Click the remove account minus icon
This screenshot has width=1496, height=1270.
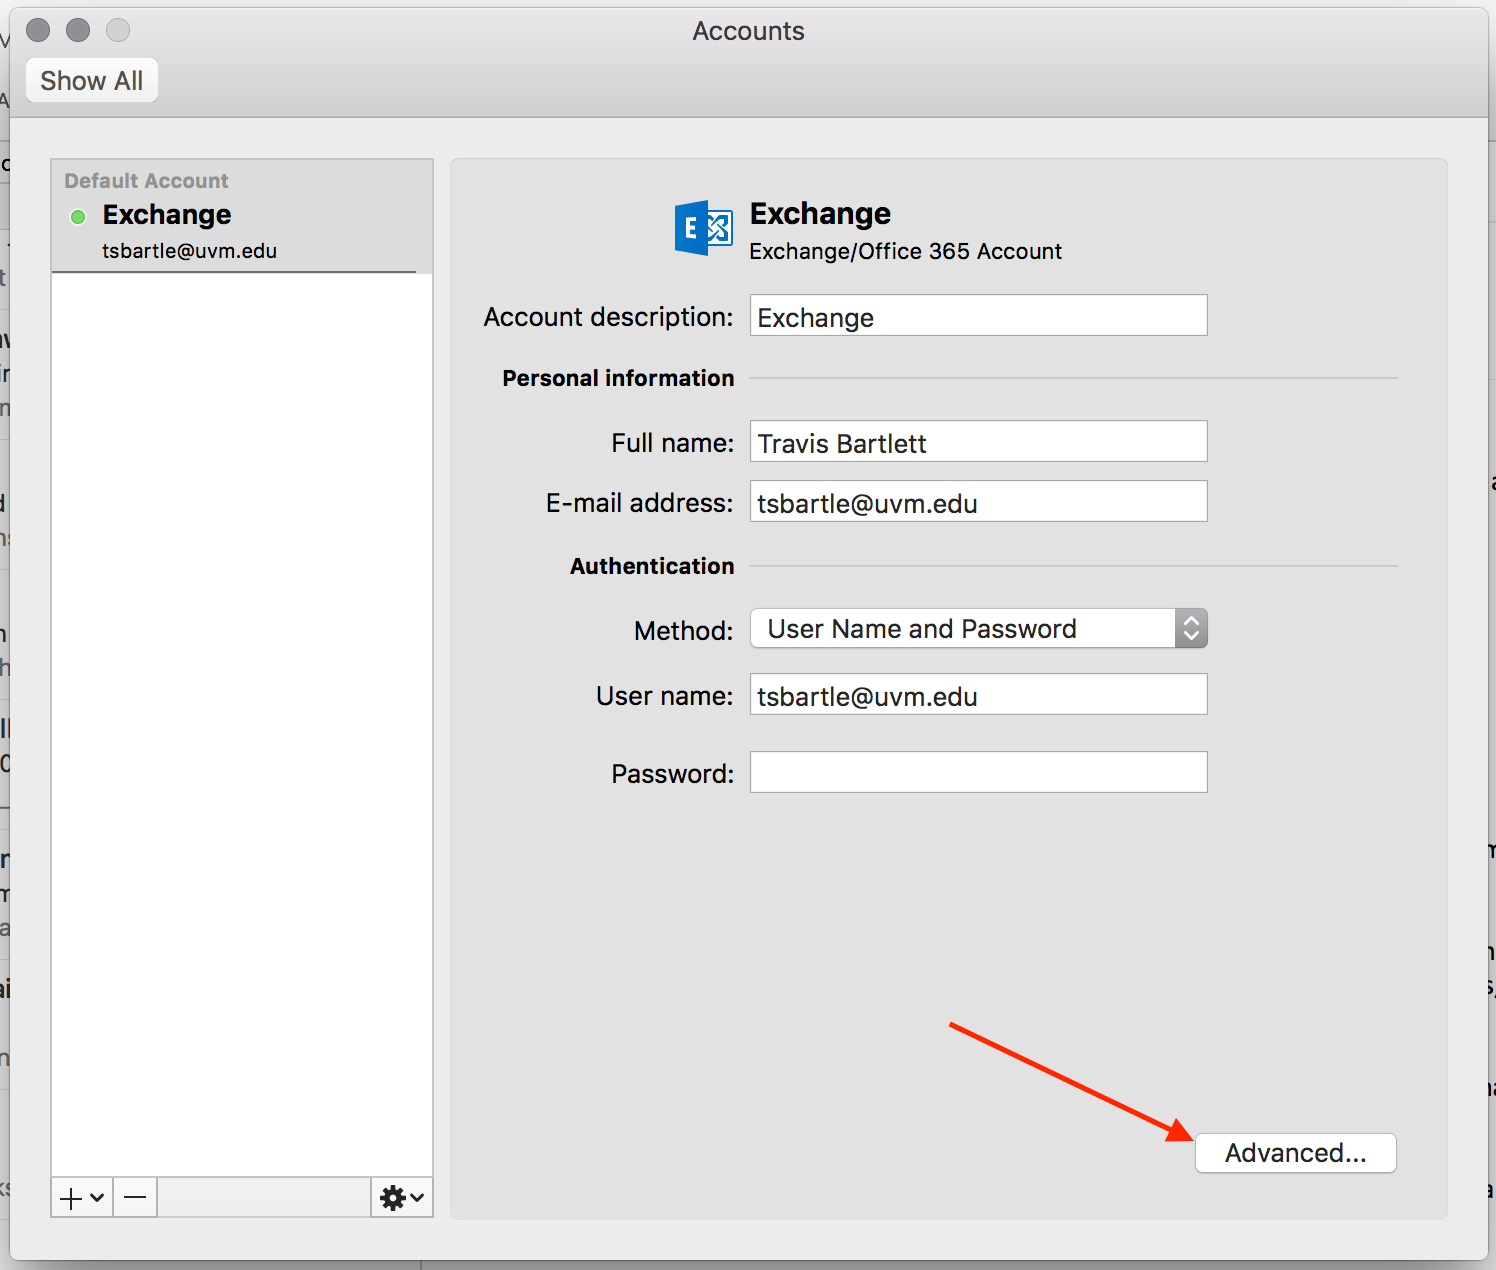(x=134, y=1197)
